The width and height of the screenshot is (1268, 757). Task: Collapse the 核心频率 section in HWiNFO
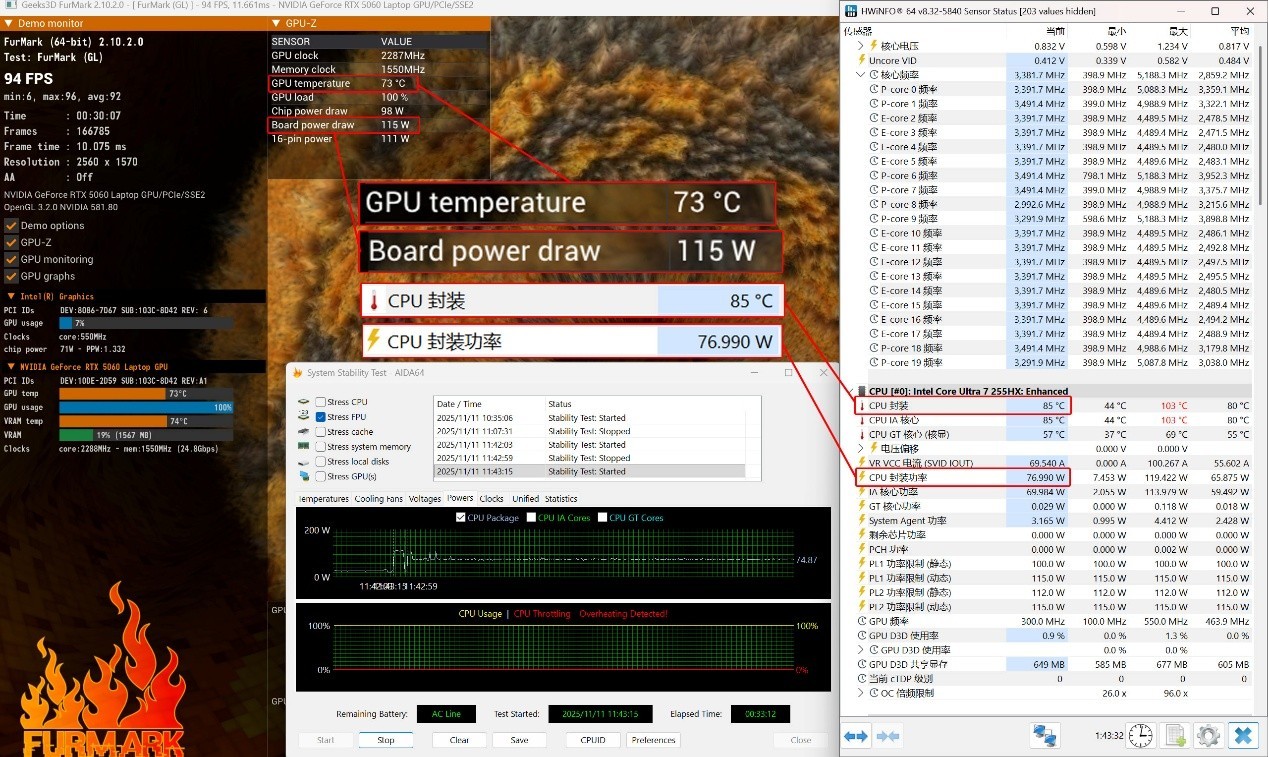tap(860, 74)
